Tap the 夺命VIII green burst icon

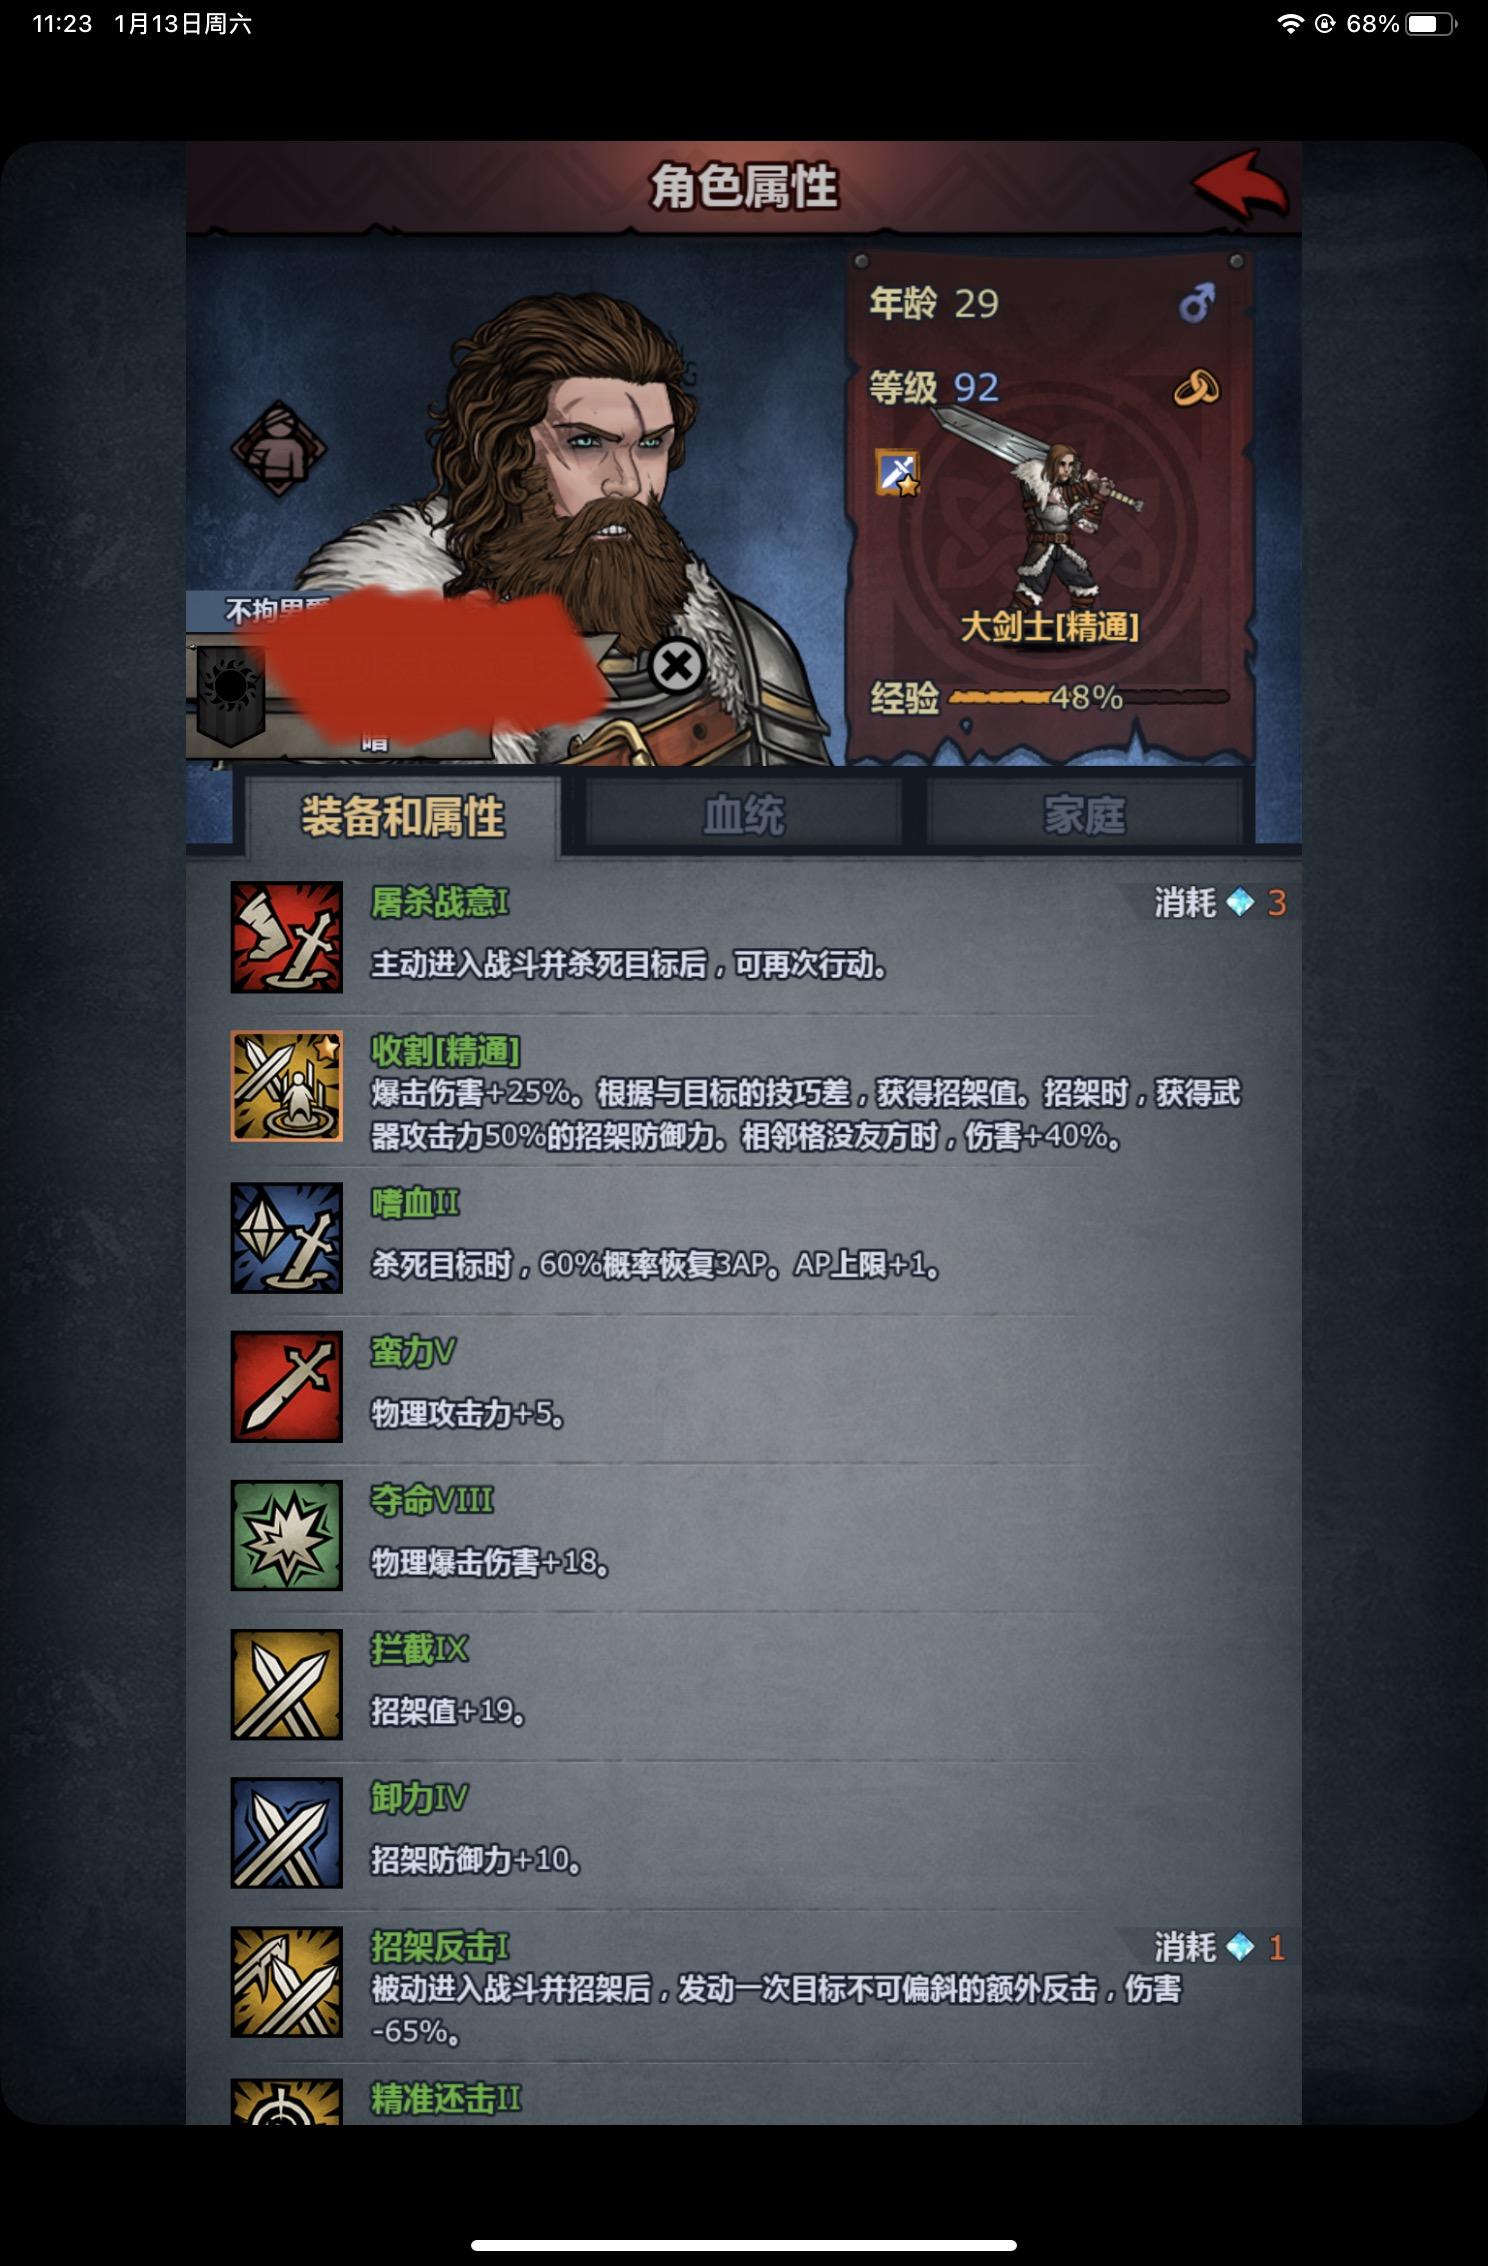(287, 1535)
